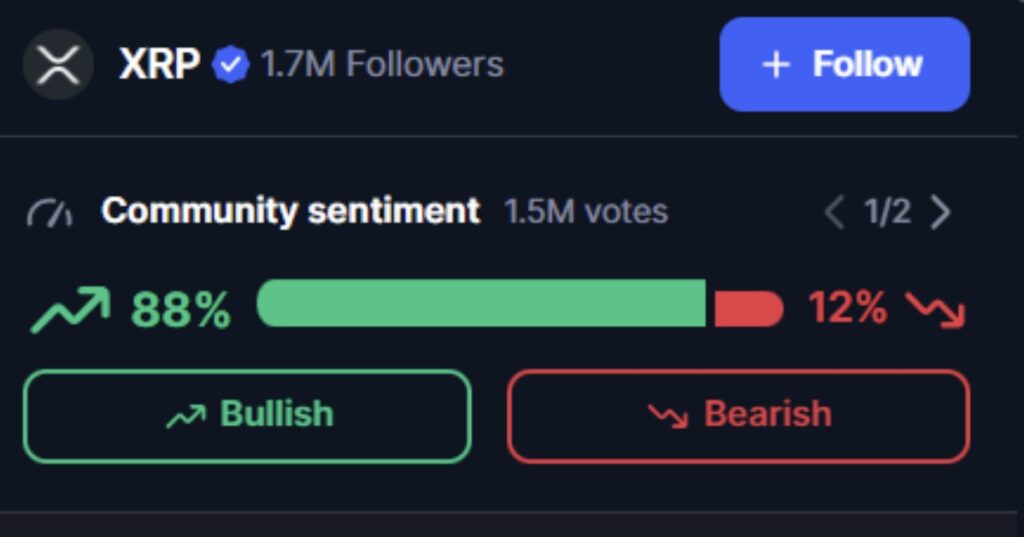1024x537 pixels.
Task: Go to previous sentiment page chevron
Action: 834,212
